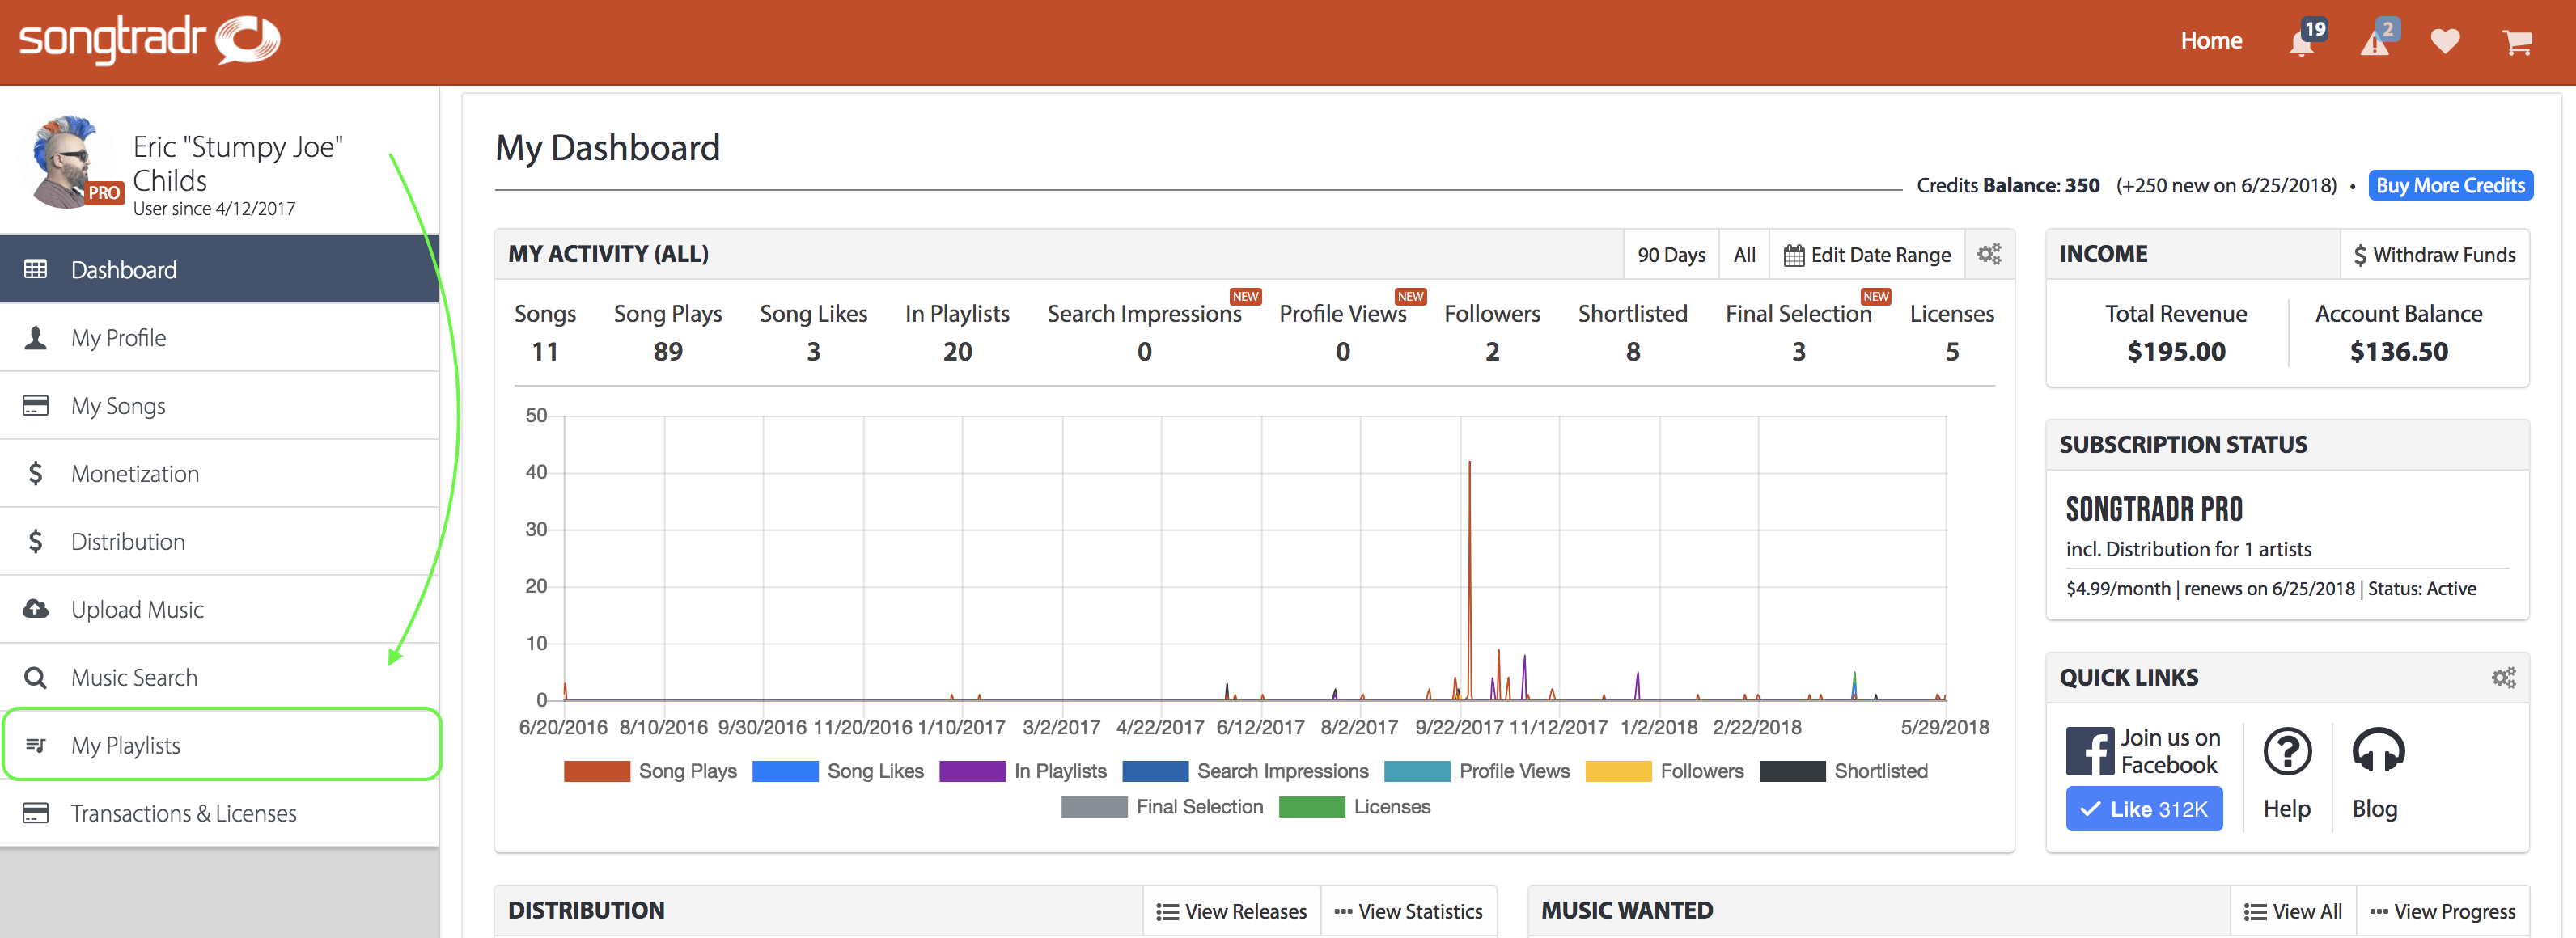This screenshot has height=938, width=2576.
Task: Click View Progress in Music Wanted
Action: [2442, 911]
